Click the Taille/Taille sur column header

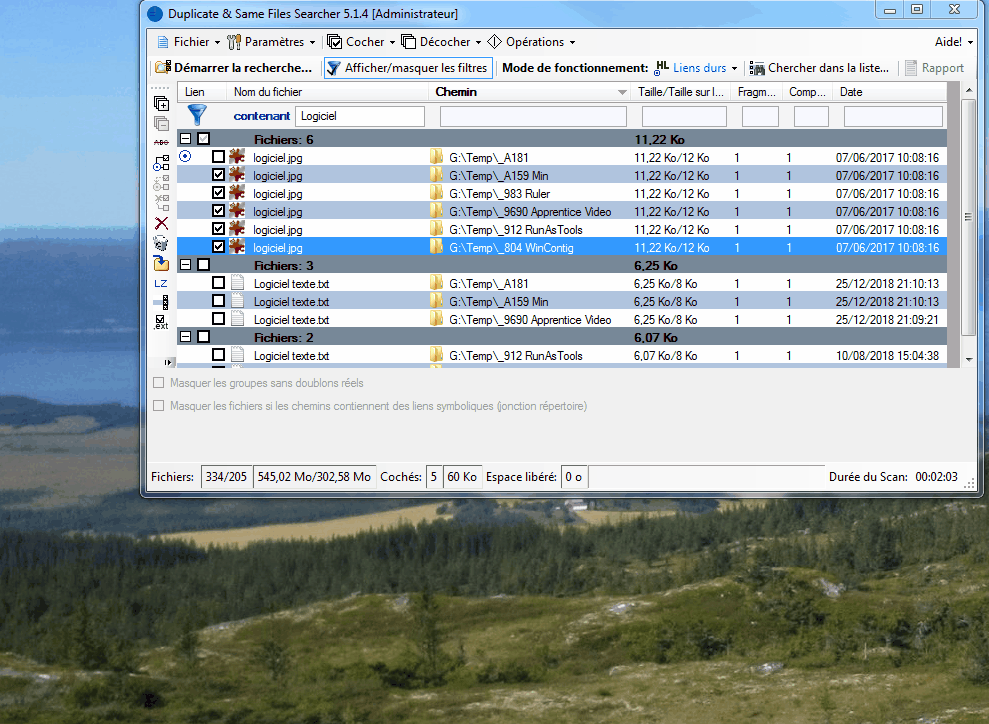pyautogui.click(x=681, y=92)
